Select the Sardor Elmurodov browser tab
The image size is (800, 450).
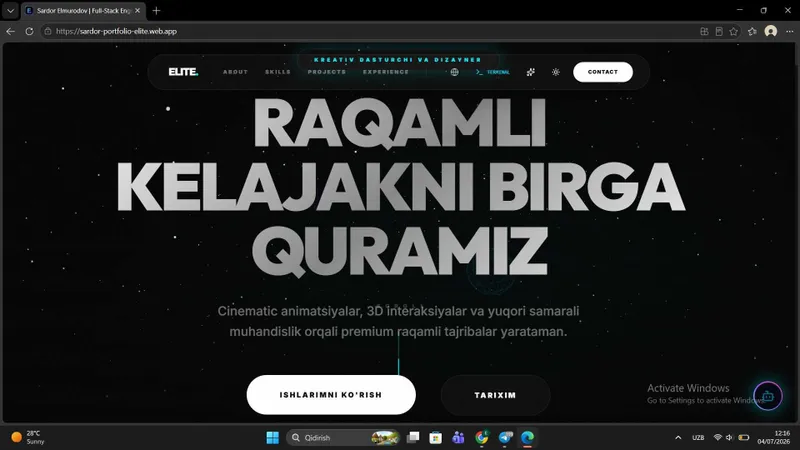83,10
